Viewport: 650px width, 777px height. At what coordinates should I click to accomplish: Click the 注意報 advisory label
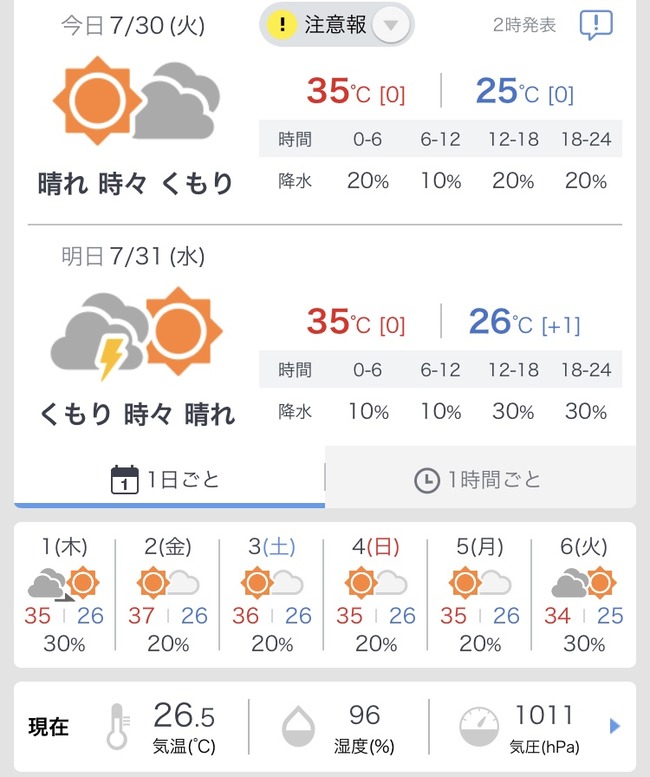pyautogui.click(x=335, y=24)
